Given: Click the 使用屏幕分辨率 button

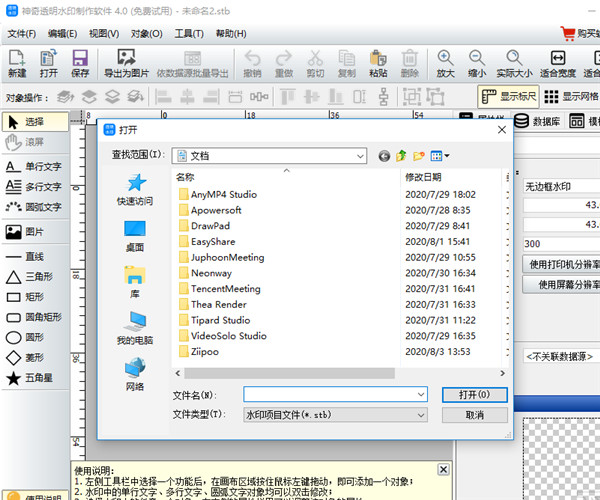Looking at the screenshot, I should pos(562,284).
